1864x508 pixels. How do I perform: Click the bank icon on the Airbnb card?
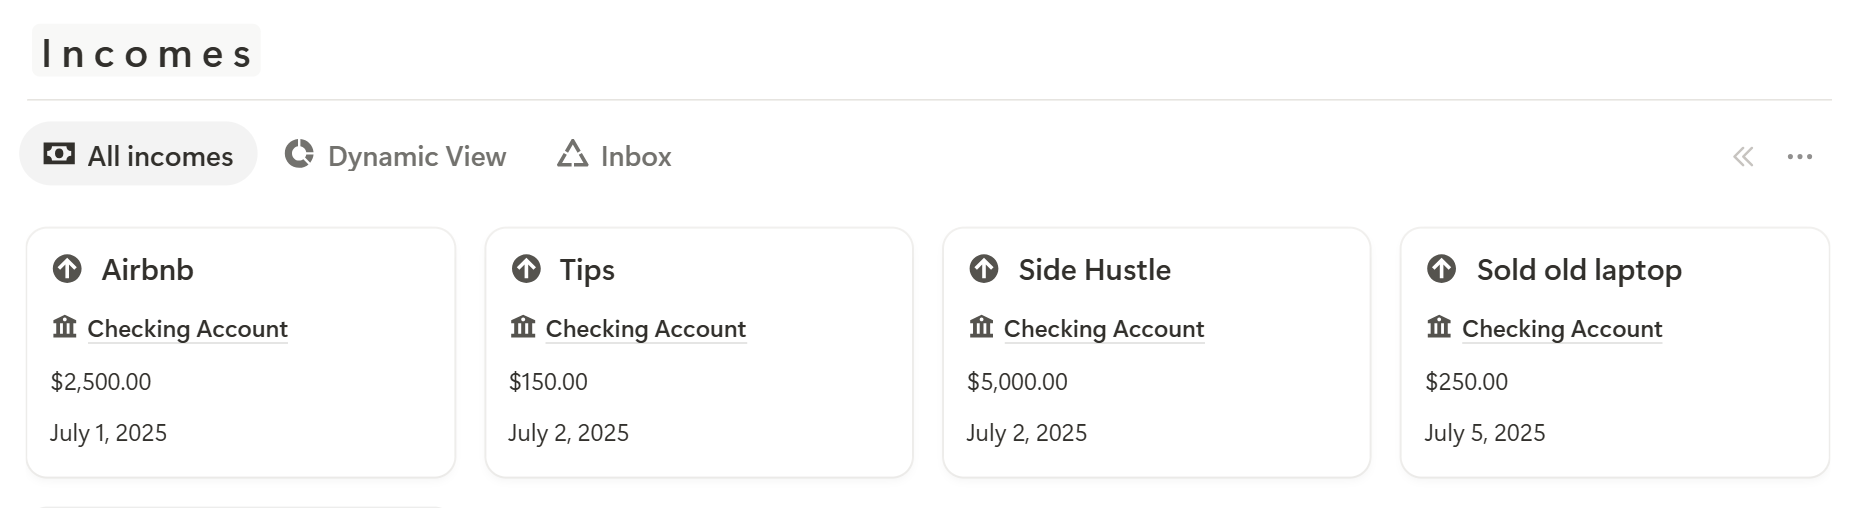coord(64,327)
